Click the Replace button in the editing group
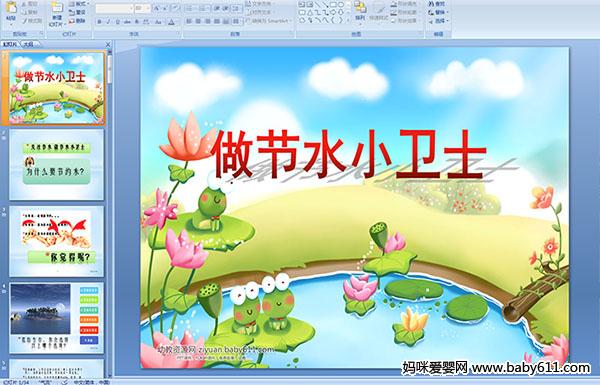This screenshot has width=600, height=385. pos(437,12)
